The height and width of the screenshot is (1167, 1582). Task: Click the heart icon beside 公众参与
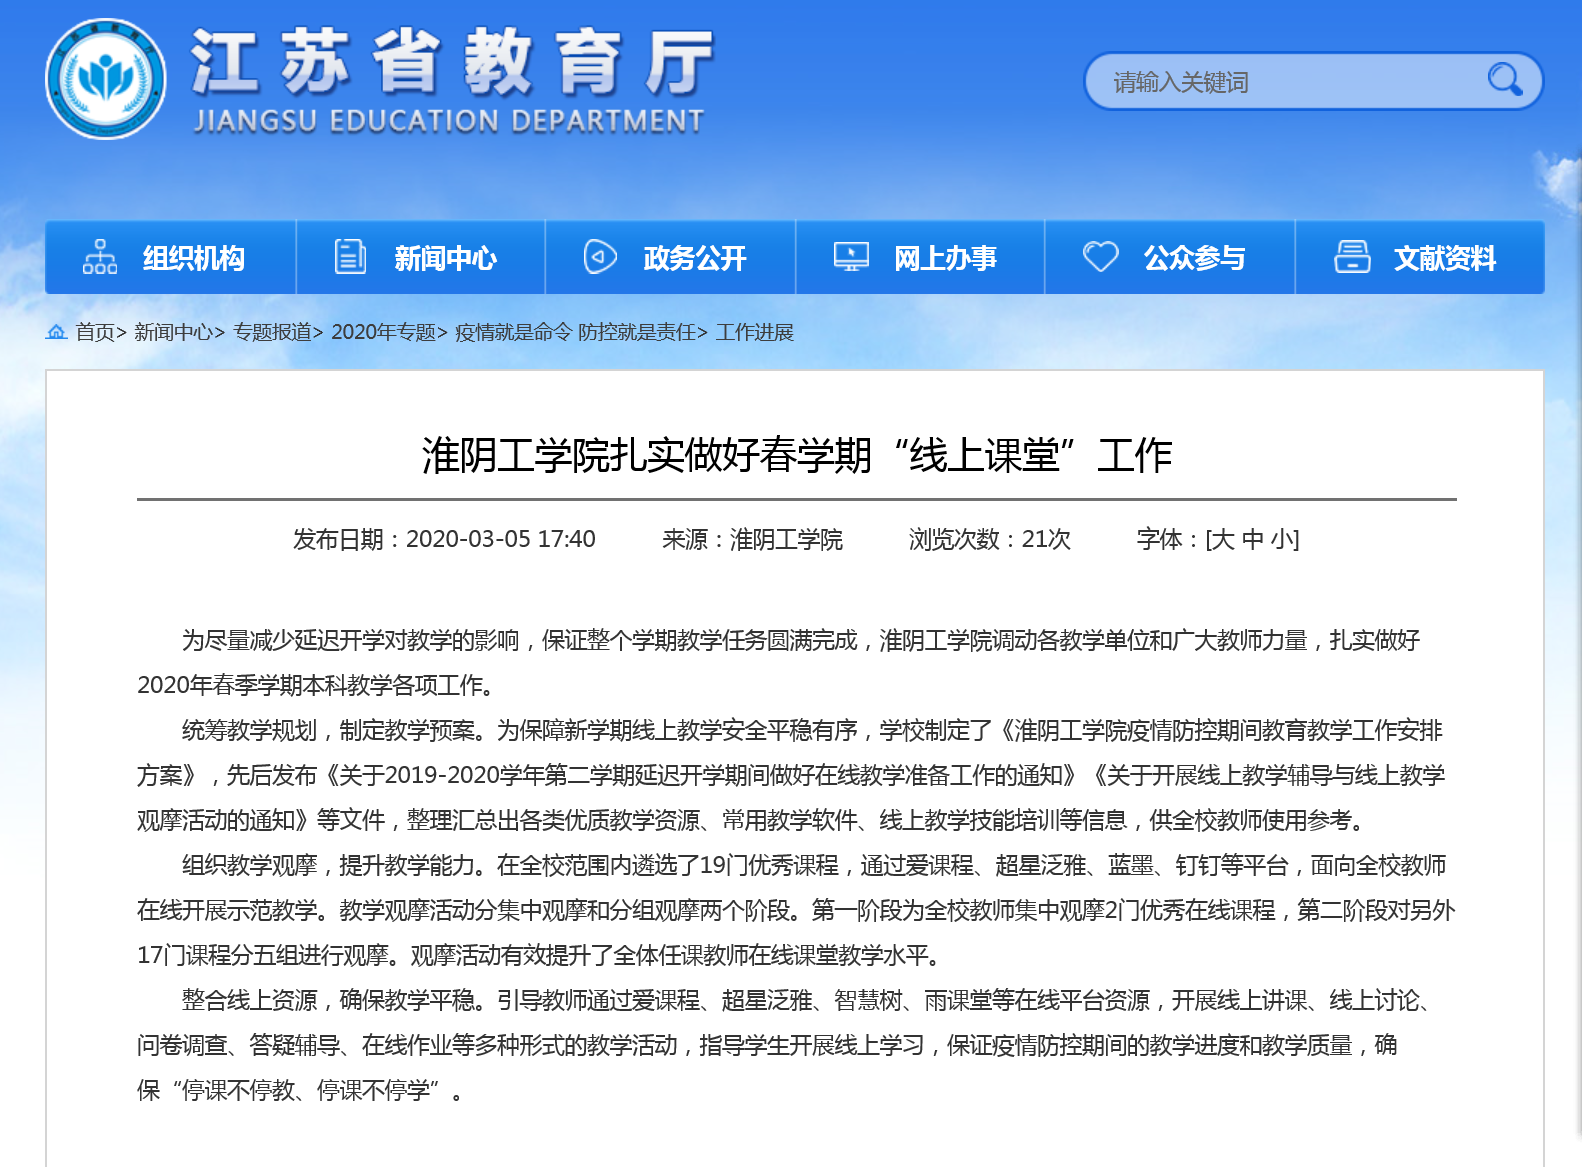1100,257
